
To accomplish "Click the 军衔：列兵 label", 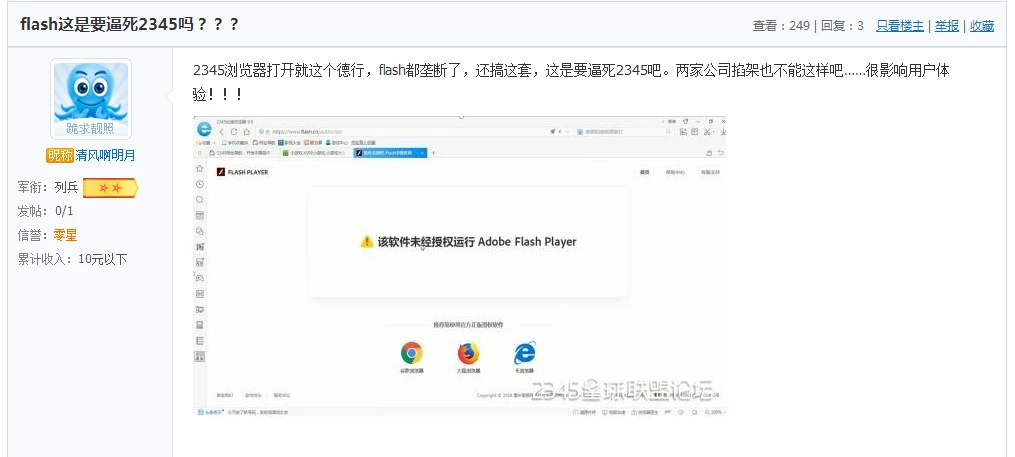I will (x=48, y=188).
